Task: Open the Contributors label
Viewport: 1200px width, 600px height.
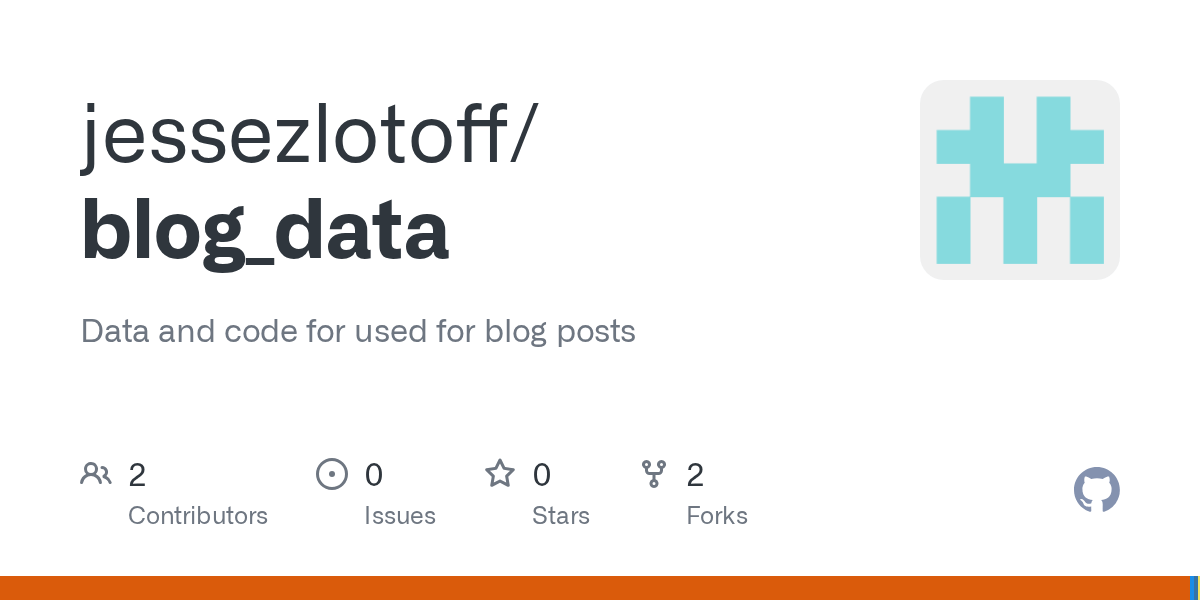Action: tap(198, 516)
